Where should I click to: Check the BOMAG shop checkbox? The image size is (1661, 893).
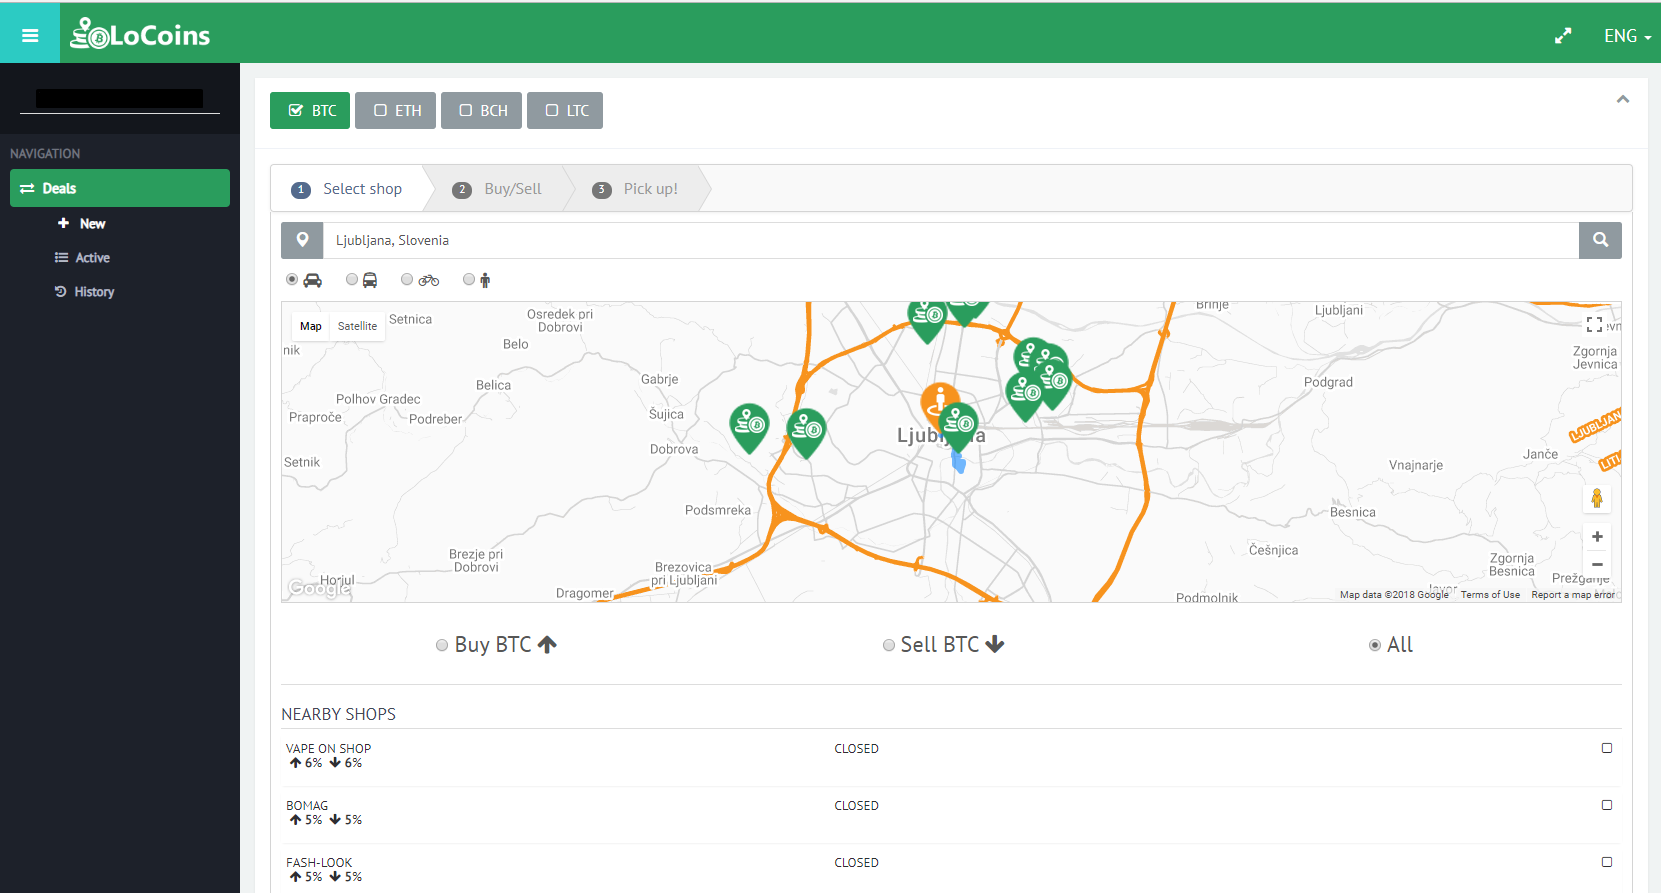[1607, 805]
